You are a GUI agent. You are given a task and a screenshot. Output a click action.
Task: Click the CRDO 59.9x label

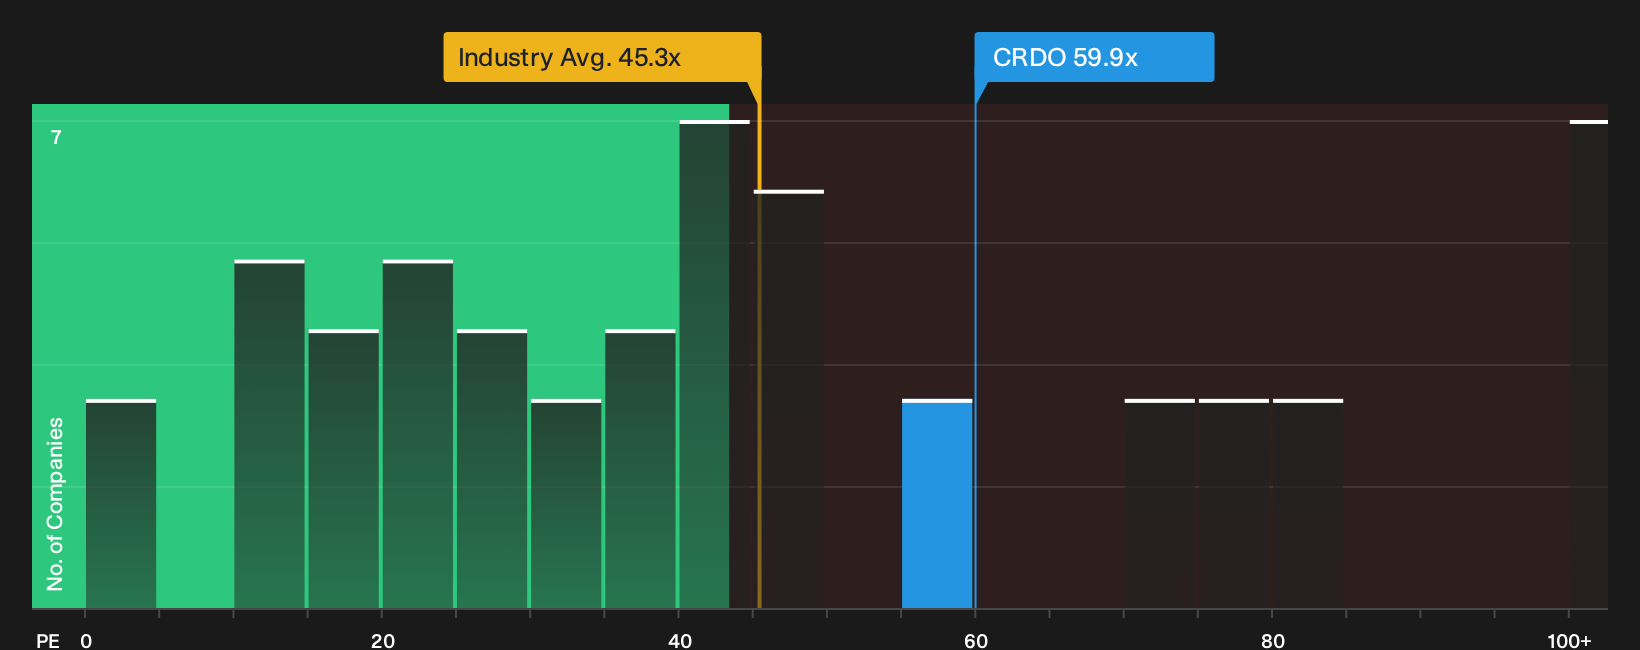click(1094, 57)
